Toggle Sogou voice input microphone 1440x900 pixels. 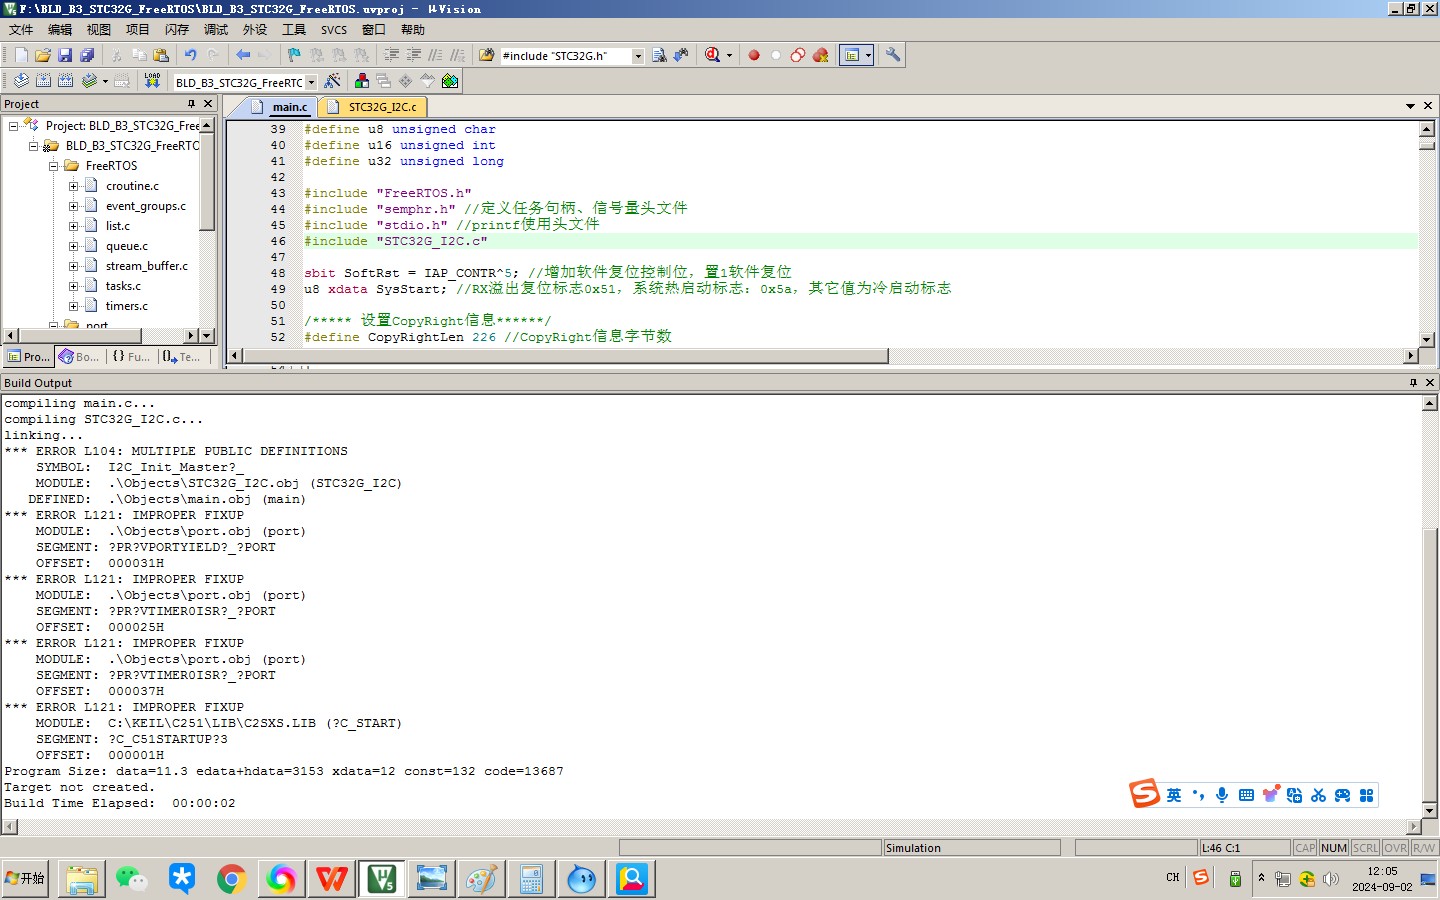point(1222,795)
